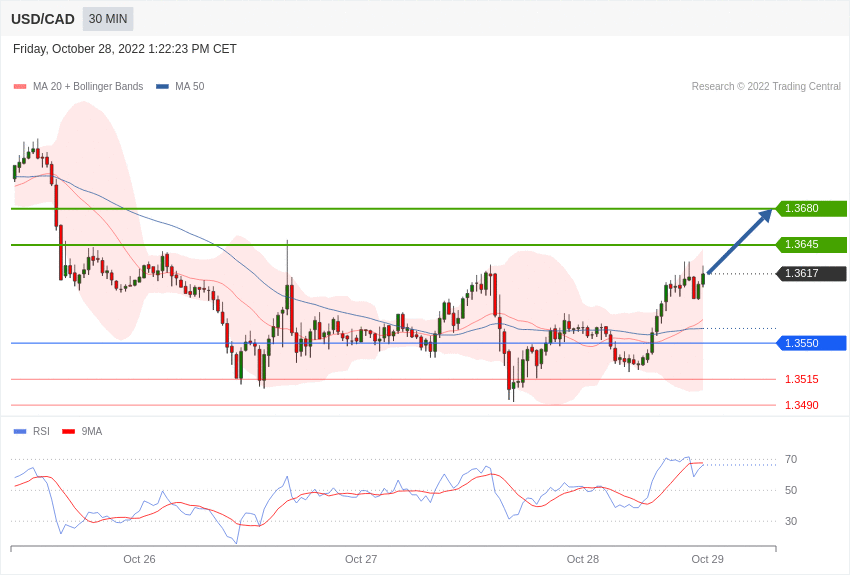Click the RSI 50 axis label
Viewport: 850px width, 576px height.
tap(791, 490)
